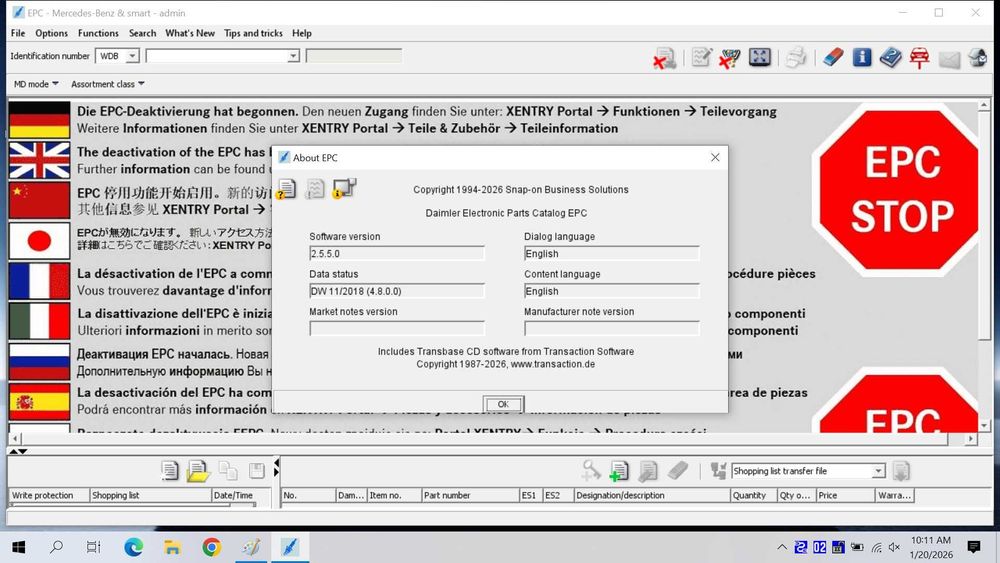Open the Tips and tricks menu
1000x563 pixels.
tap(253, 33)
